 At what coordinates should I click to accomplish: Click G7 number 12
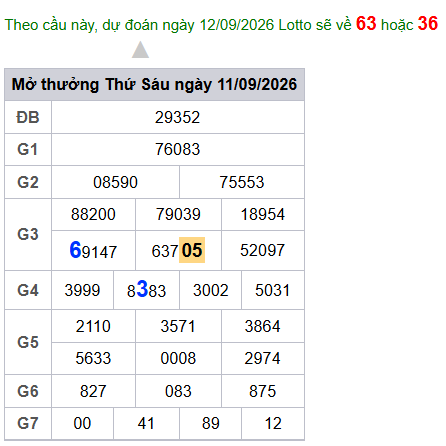[x=273, y=424]
